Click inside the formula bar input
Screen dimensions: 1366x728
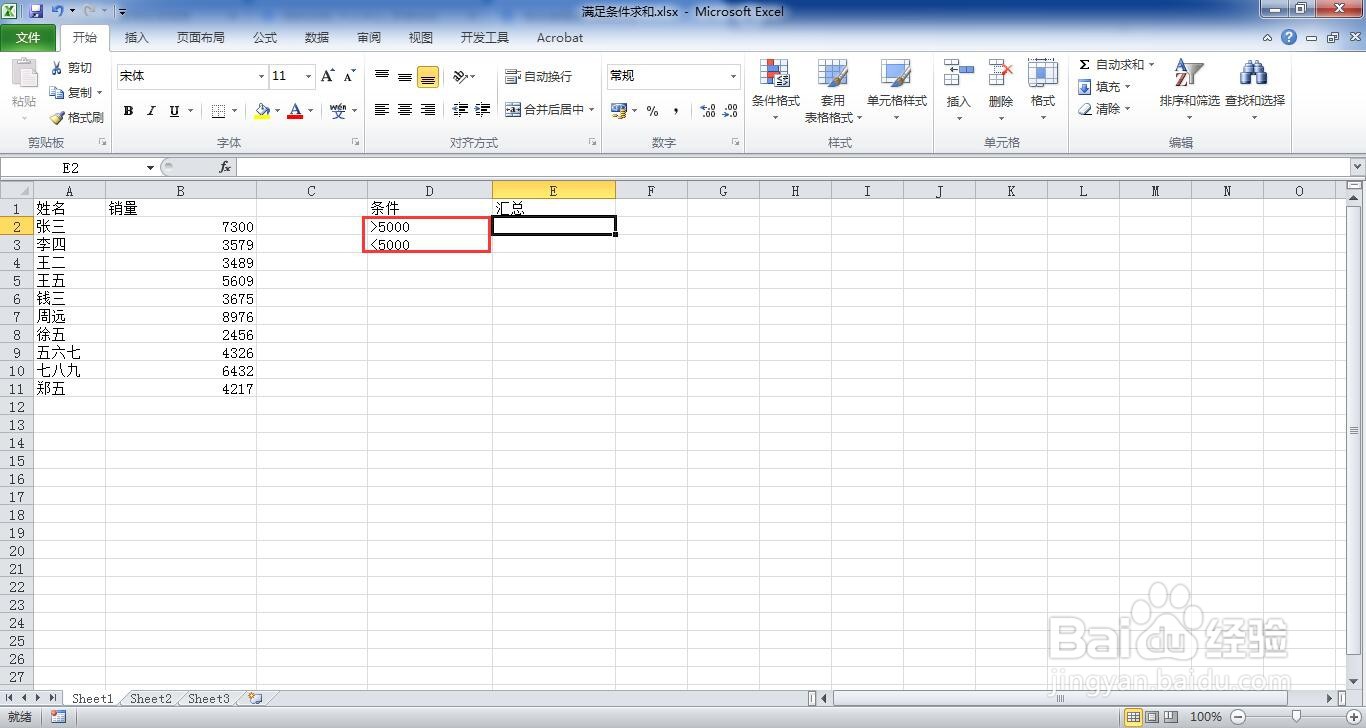tap(793, 167)
